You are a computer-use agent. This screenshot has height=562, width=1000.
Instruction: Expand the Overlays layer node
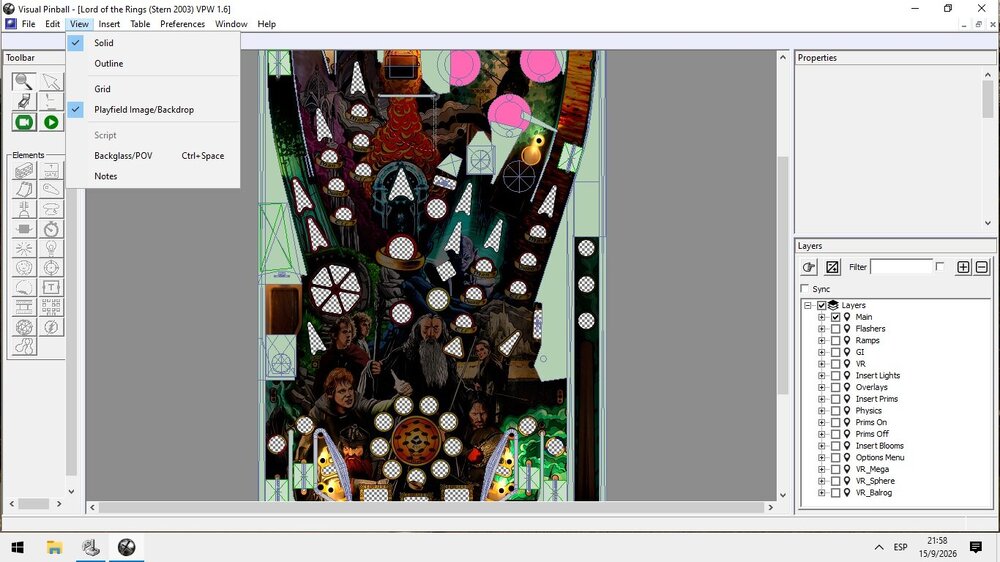click(821, 387)
